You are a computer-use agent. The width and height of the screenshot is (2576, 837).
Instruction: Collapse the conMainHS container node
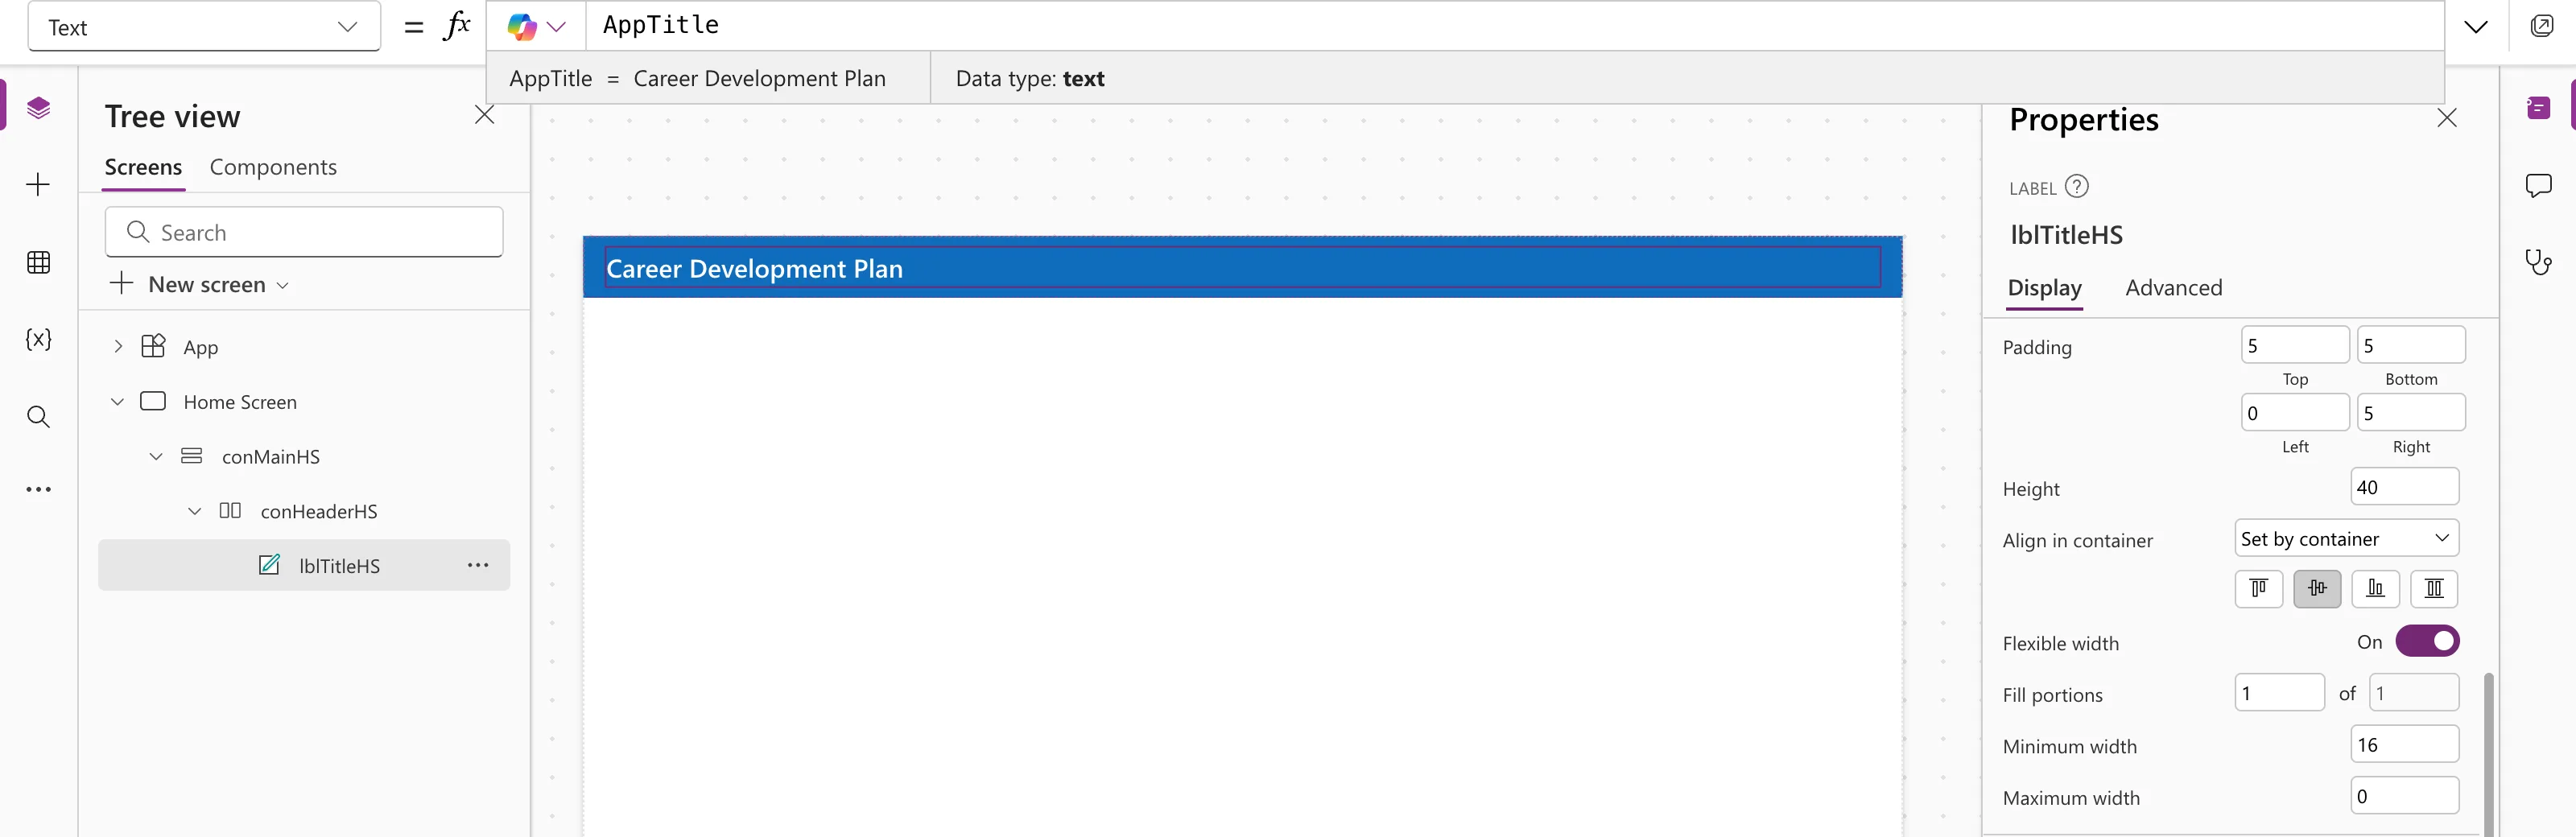[156, 457]
